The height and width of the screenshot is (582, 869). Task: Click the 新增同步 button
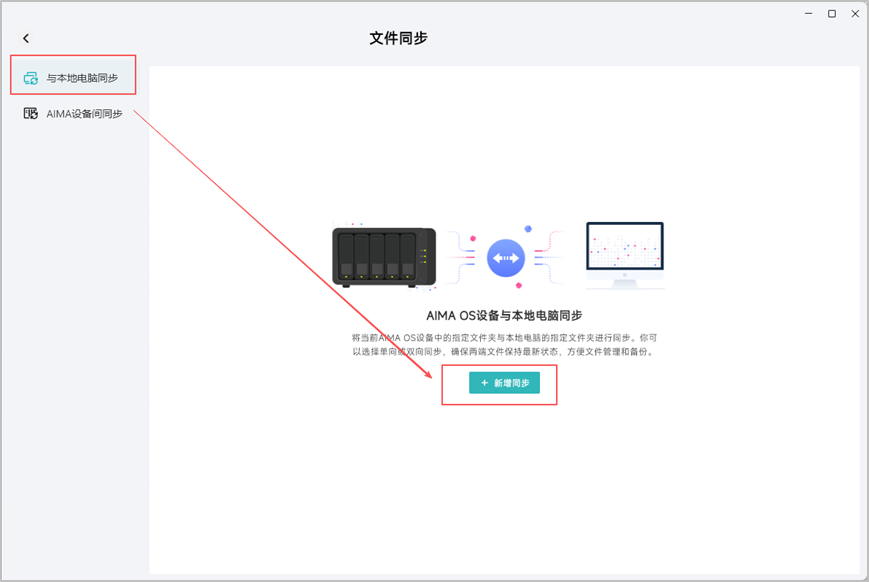[x=504, y=383]
